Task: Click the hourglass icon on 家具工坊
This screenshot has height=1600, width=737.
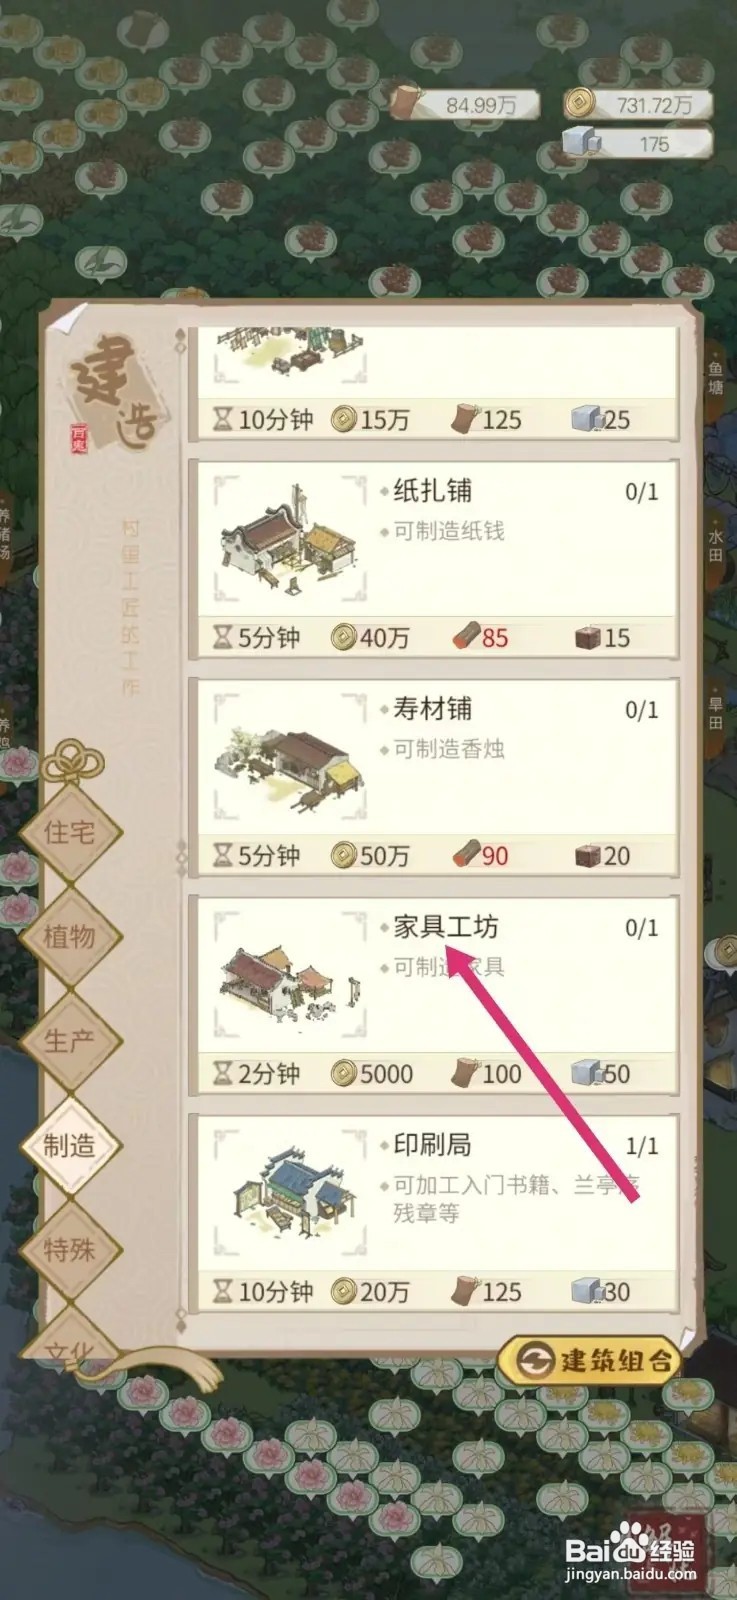Action: pos(223,1074)
